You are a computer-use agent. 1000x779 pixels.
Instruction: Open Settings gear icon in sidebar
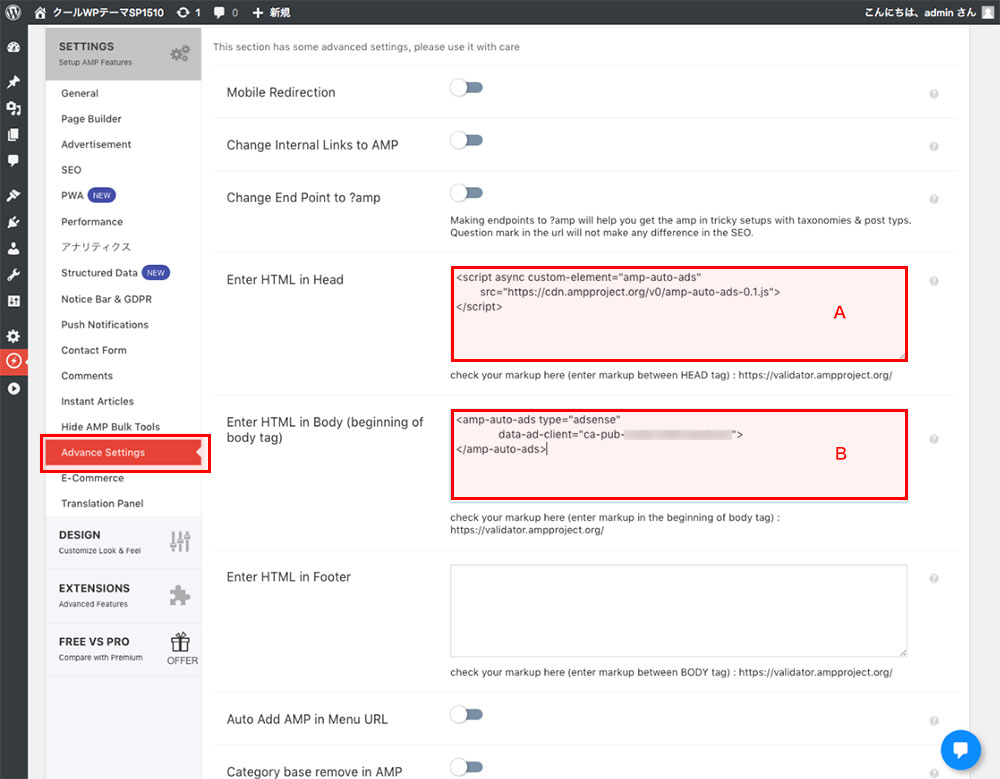coord(13,336)
